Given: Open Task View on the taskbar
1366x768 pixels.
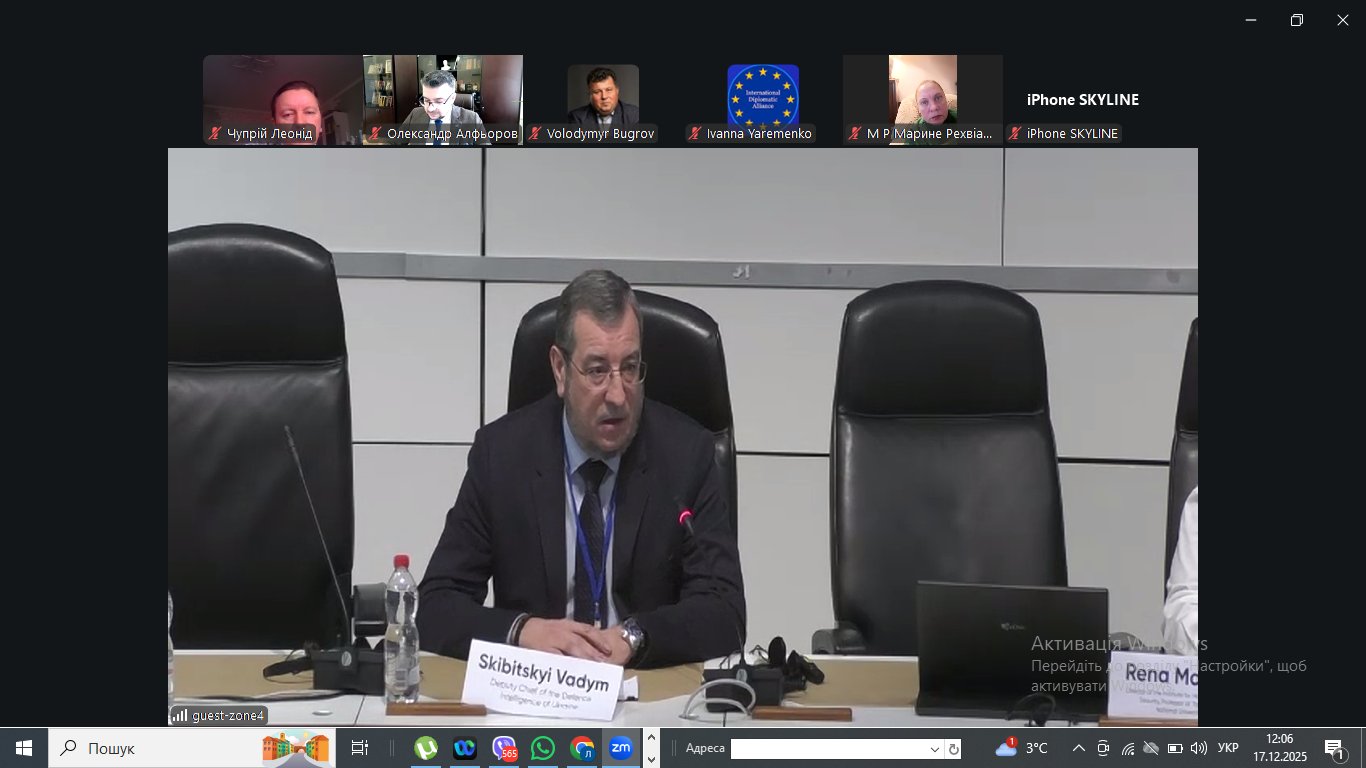Looking at the screenshot, I should click(x=360, y=748).
